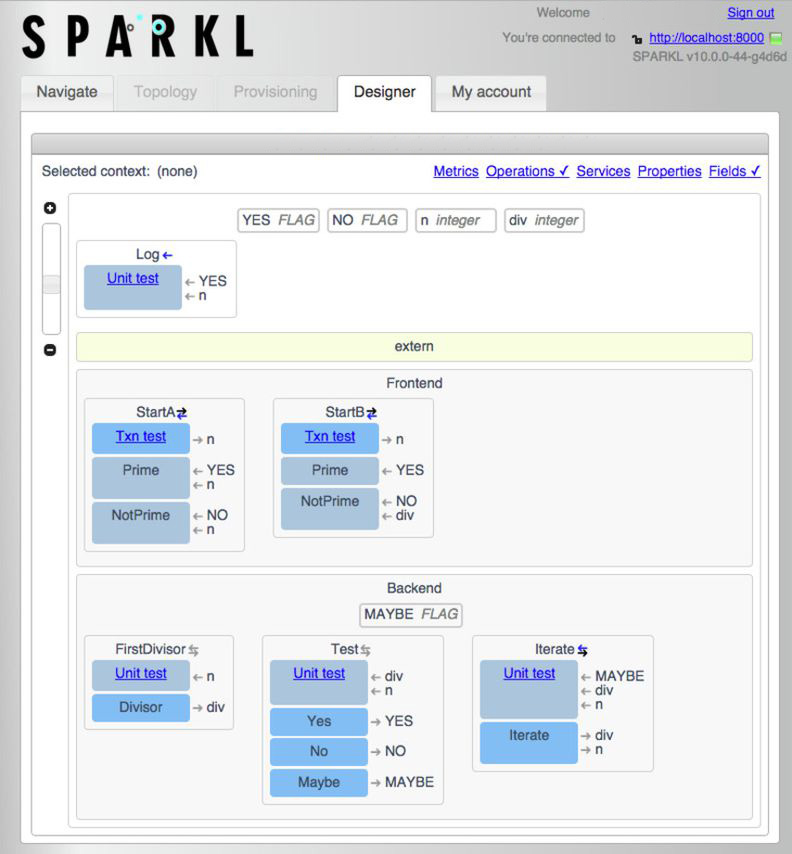Select the Prime operation in StartB

(330, 471)
